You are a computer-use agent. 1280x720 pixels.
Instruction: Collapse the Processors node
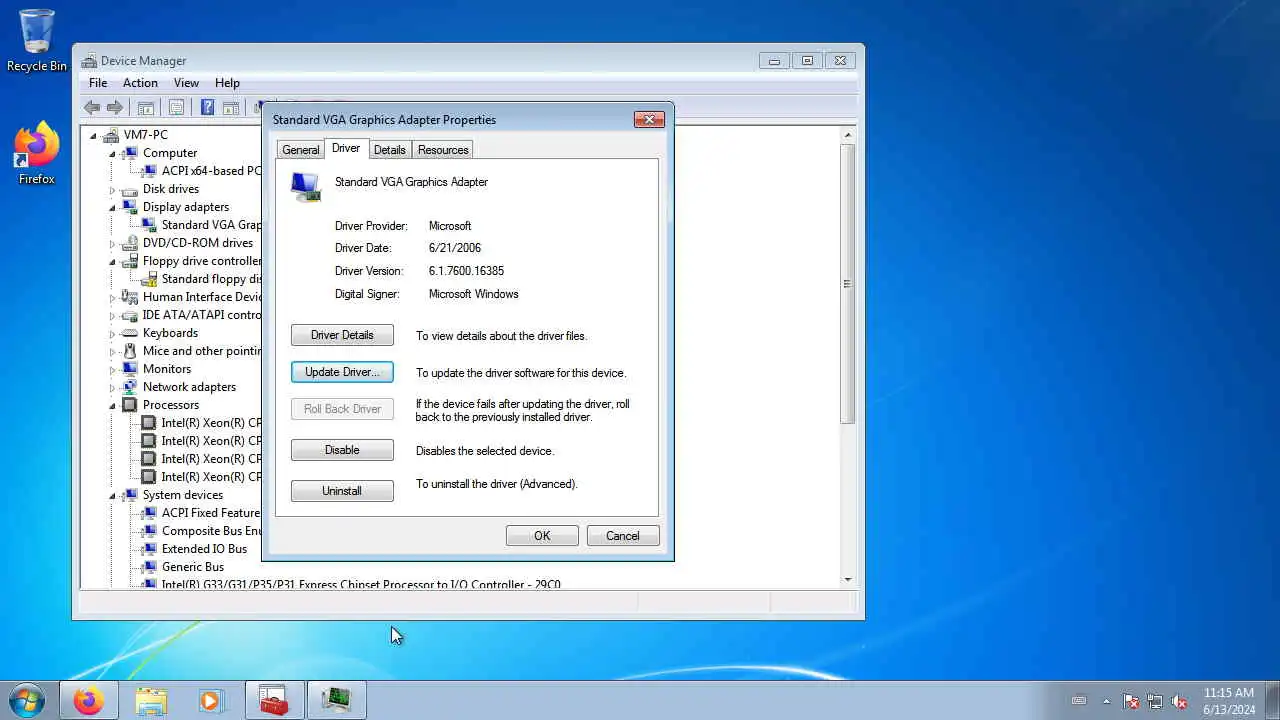pyautogui.click(x=112, y=406)
